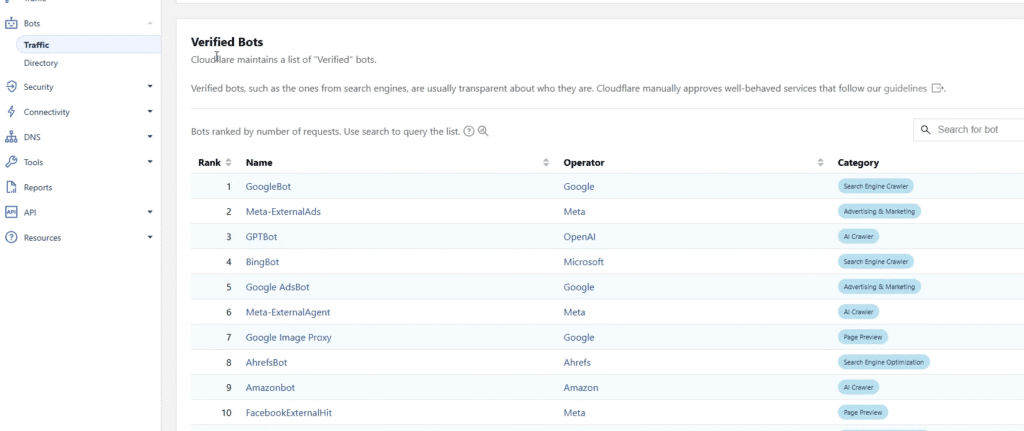Click AI Crawler tag for Amazonbot
The width and height of the screenshot is (1024, 431).
point(859,387)
